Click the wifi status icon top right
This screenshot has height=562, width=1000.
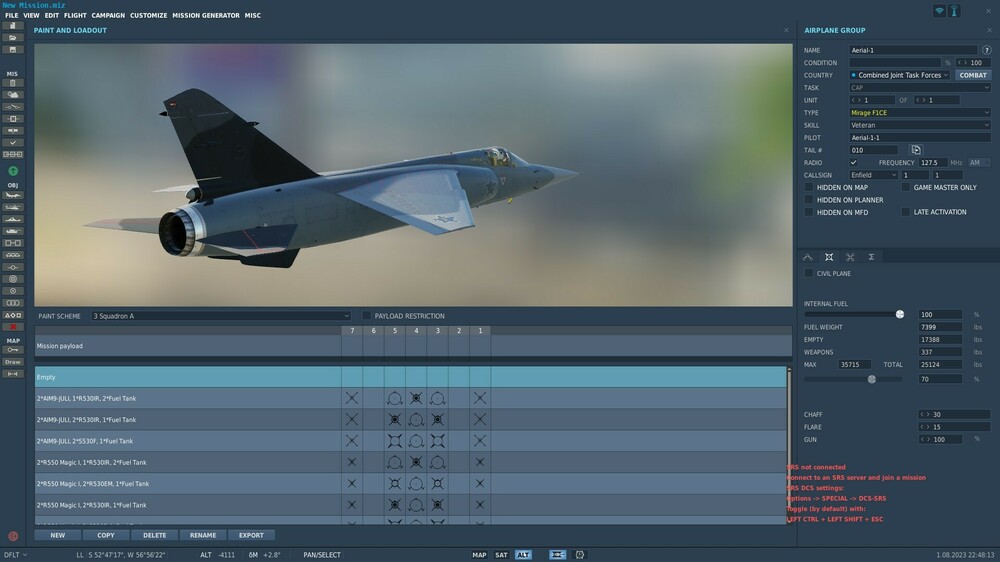click(939, 11)
